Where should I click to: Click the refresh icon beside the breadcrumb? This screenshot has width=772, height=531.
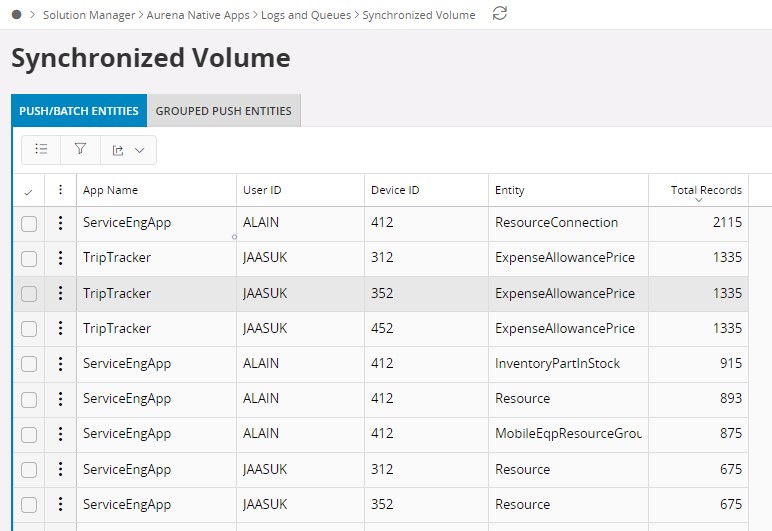point(500,14)
